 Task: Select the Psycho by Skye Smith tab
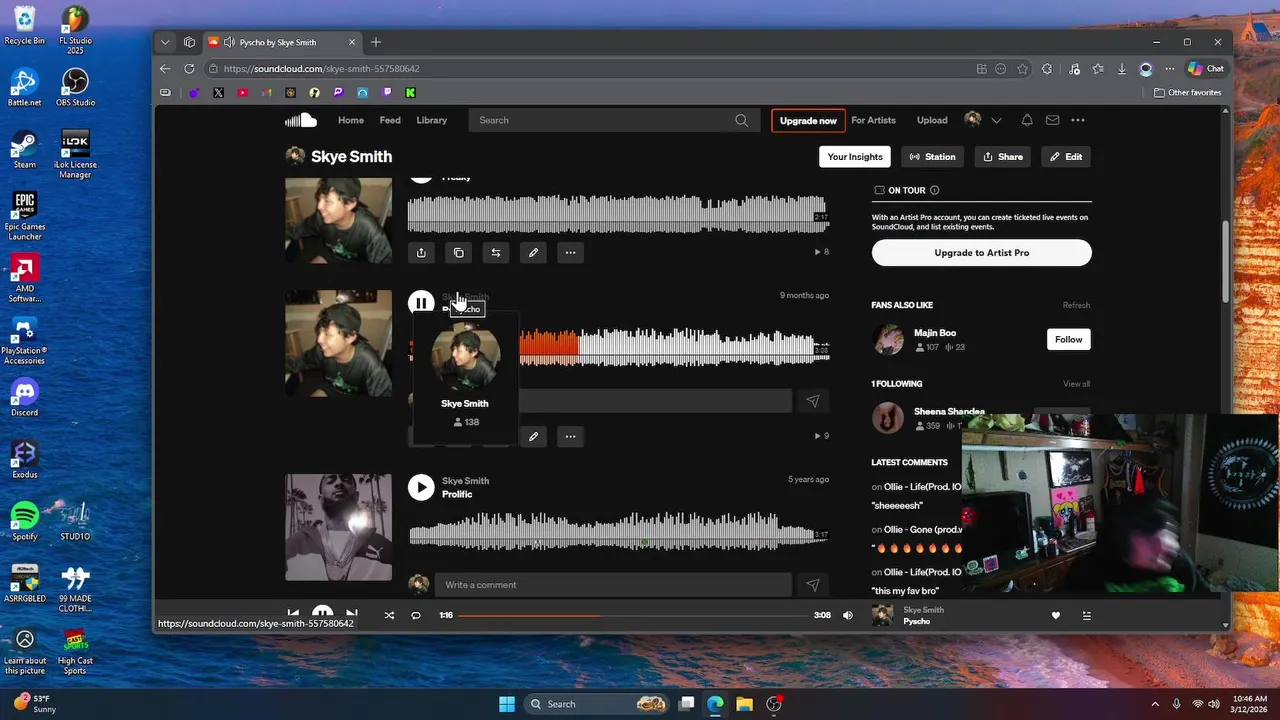coord(282,42)
